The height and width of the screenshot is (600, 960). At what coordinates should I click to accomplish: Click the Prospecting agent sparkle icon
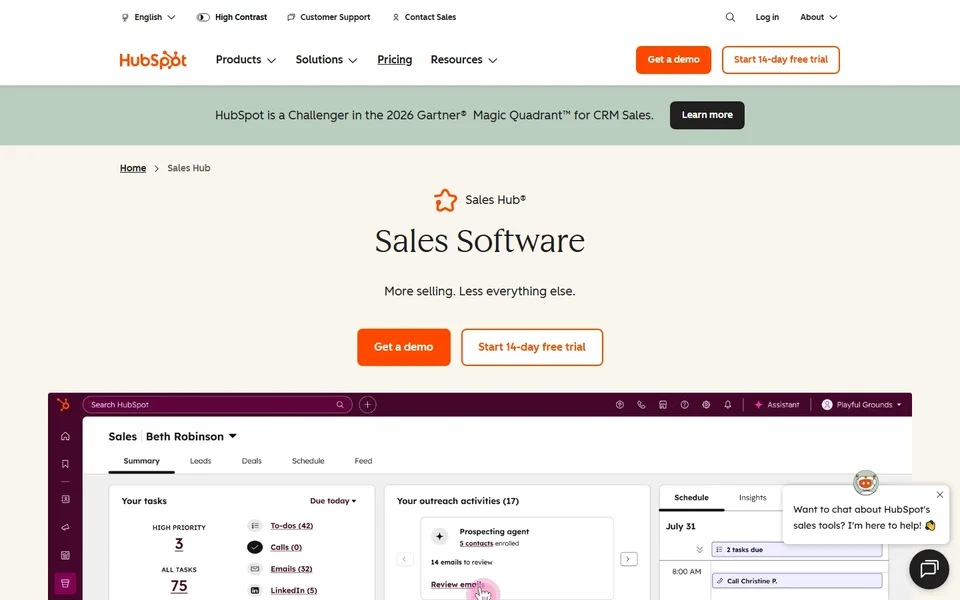pyautogui.click(x=440, y=537)
